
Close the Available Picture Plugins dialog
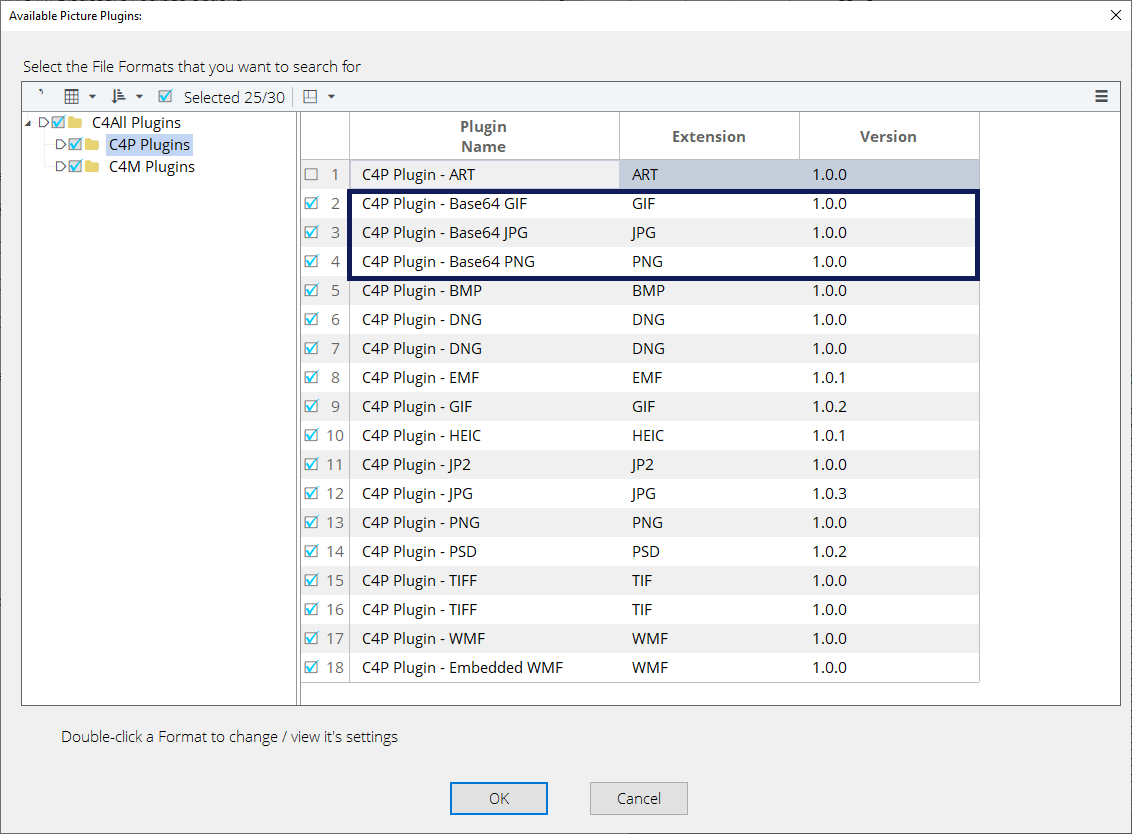[1115, 15]
